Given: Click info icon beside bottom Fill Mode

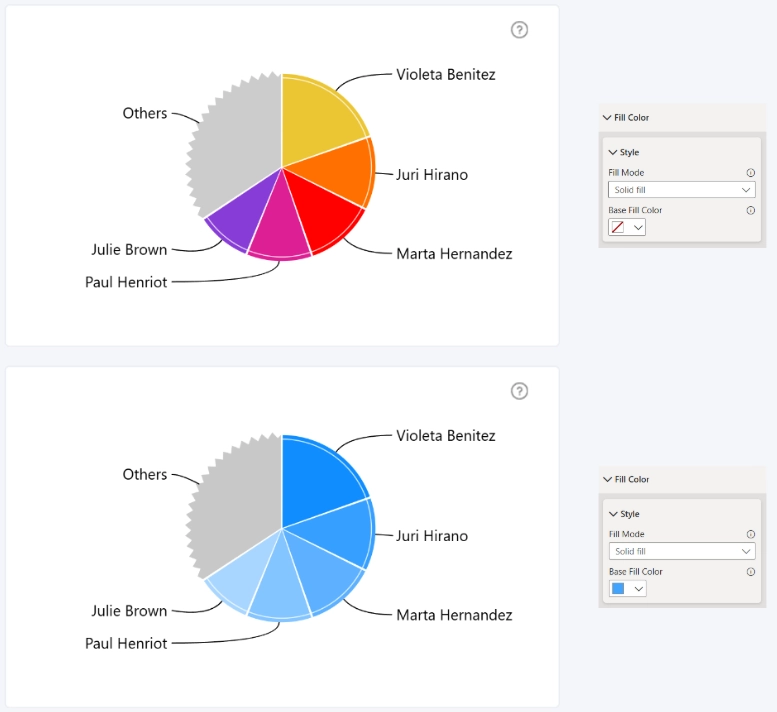Looking at the screenshot, I should coord(751,534).
